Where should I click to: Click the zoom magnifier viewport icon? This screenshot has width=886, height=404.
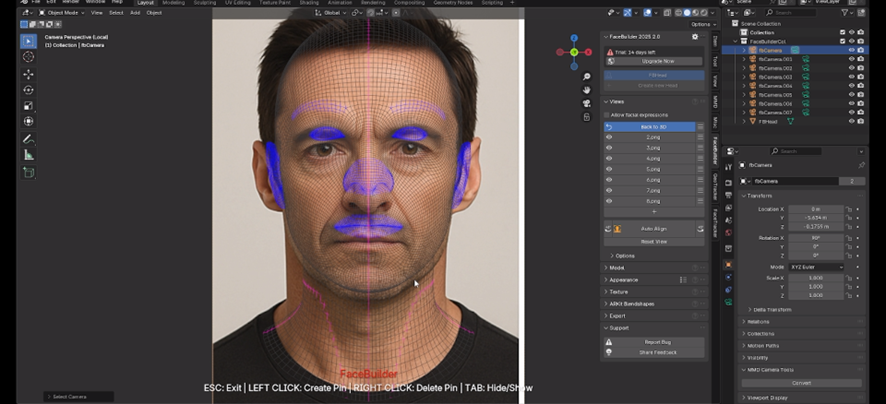click(x=587, y=76)
